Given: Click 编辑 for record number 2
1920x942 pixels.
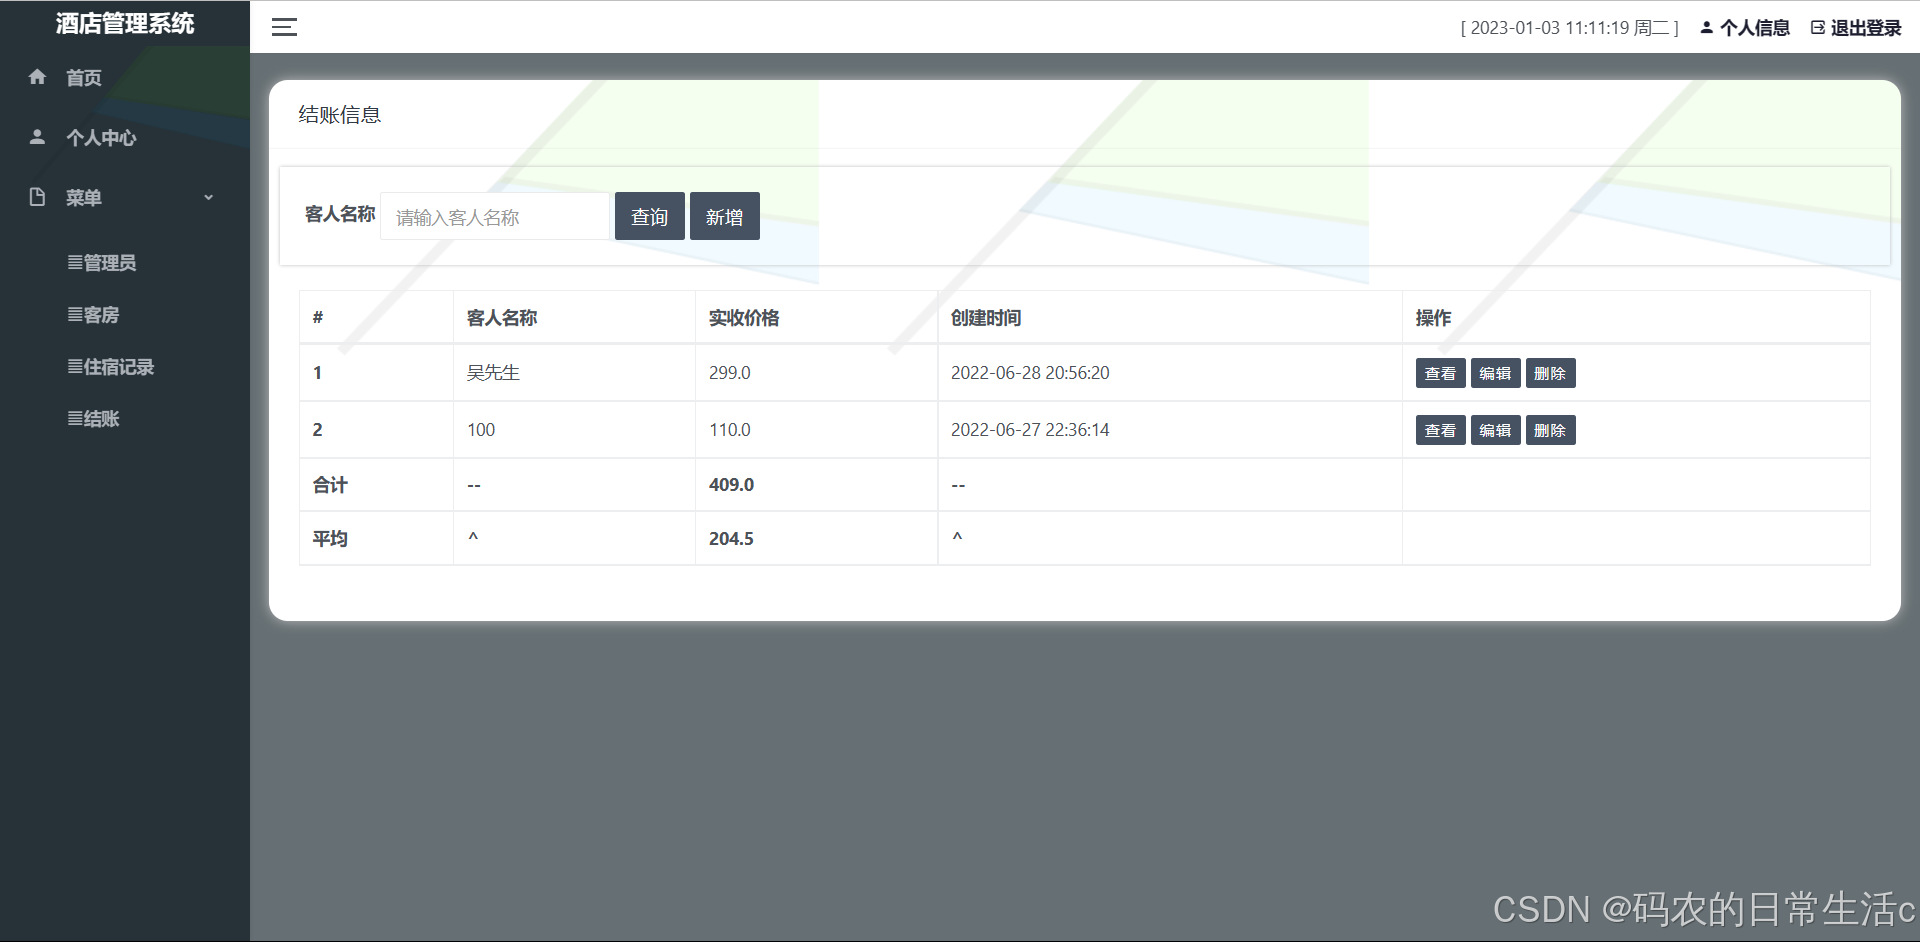Looking at the screenshot, I should point(1495,430).
